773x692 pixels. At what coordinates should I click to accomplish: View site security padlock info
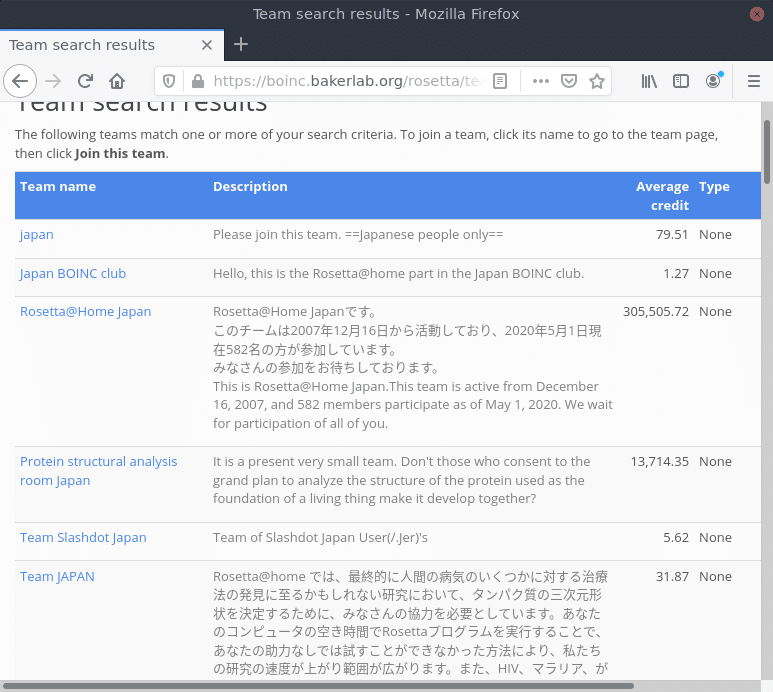pos(198,81)
